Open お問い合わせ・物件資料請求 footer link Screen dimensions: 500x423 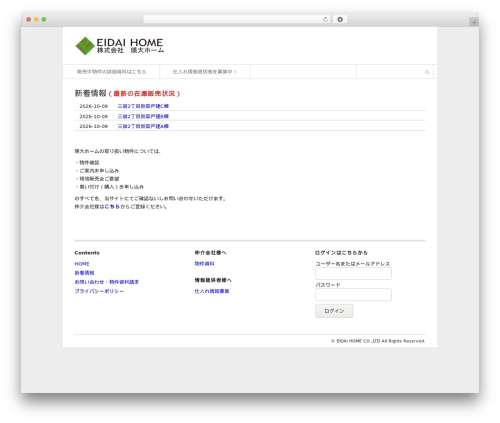coord(107,282)
